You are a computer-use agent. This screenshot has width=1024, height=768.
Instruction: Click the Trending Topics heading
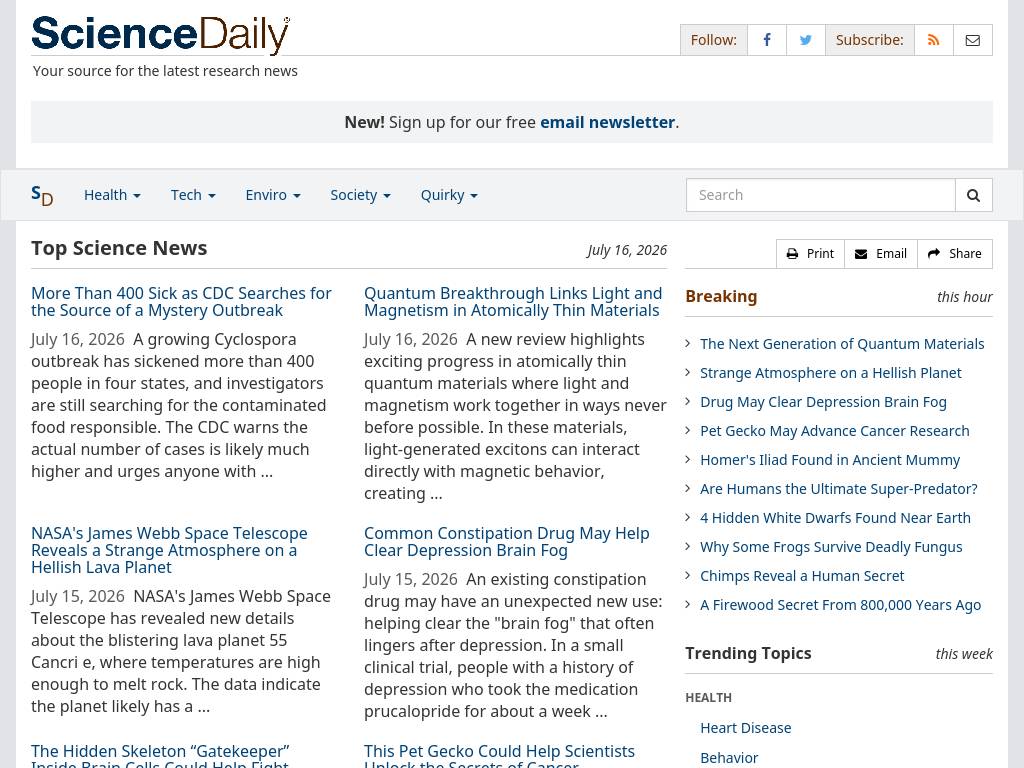point(748,654)
